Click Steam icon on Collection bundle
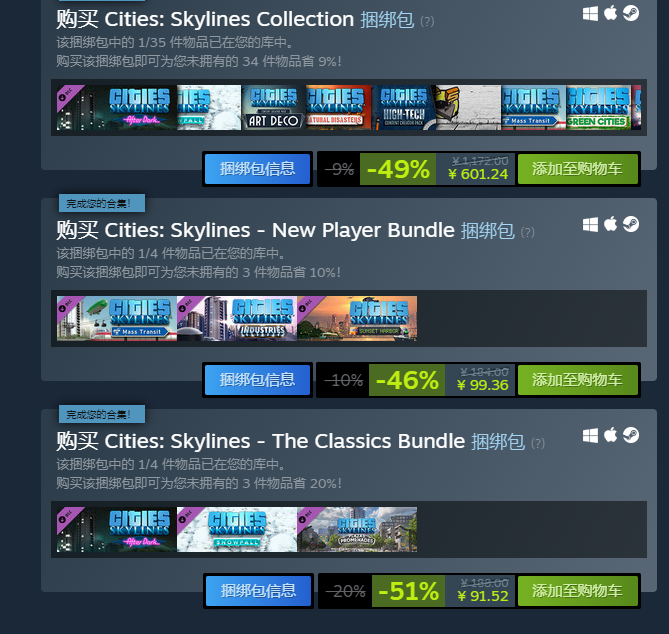This screenshot has width=669, height=634. tap(631, 13)
